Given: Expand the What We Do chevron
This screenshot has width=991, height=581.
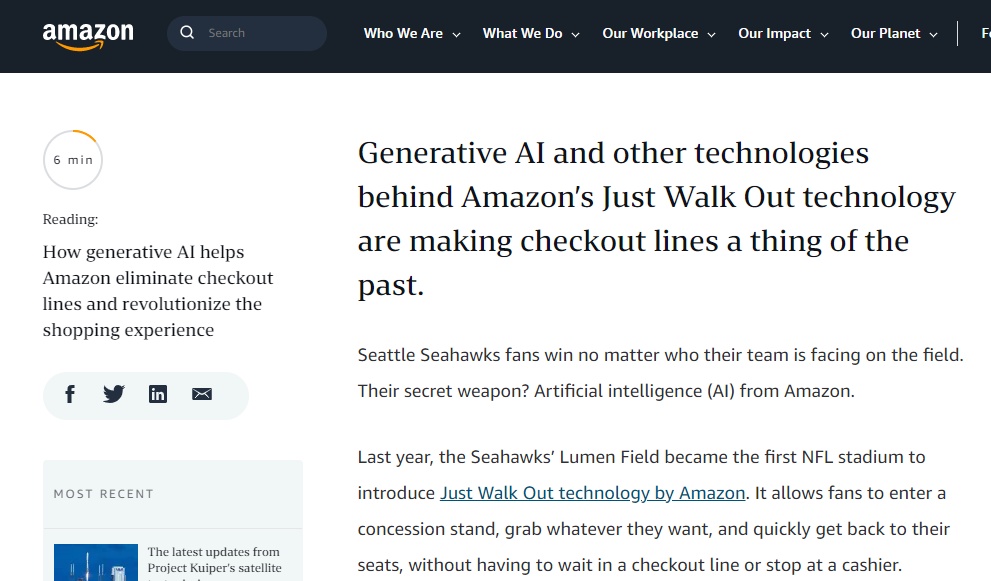Looking at the screenshot, I should (x=575, y=35).
